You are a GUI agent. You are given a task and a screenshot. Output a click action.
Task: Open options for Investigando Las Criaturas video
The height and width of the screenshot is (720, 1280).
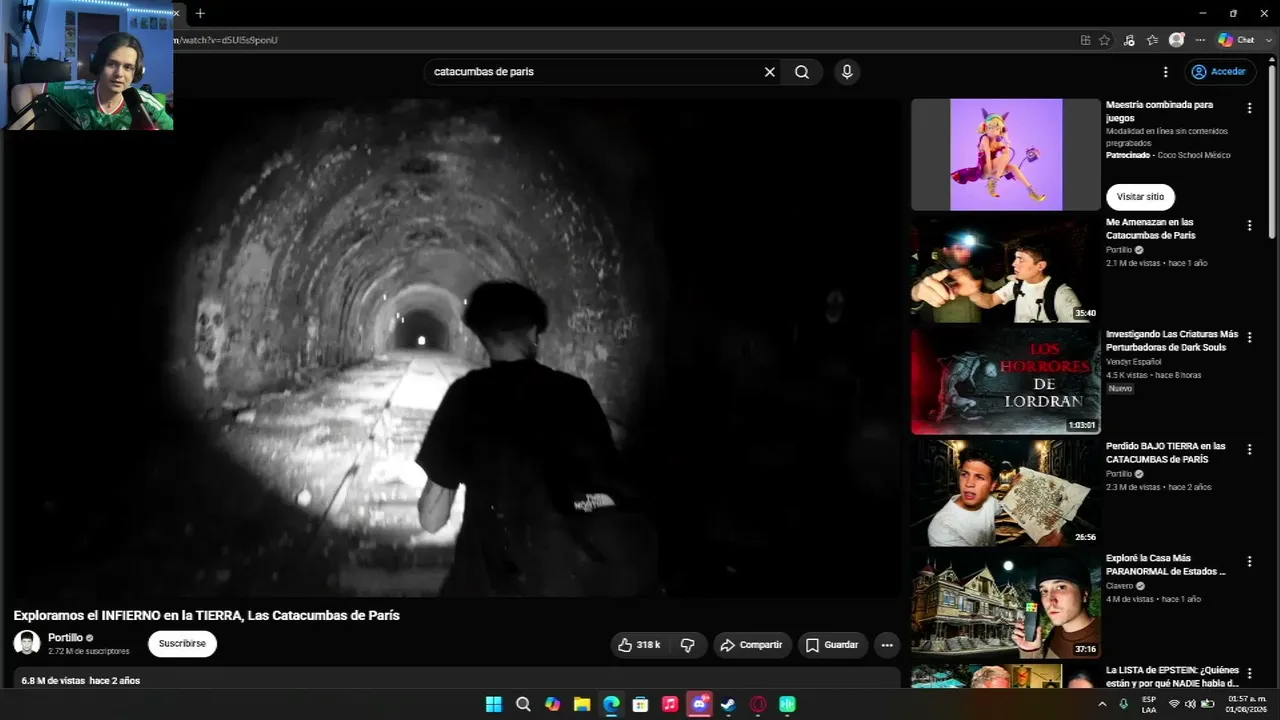click(x=1249, y=338)
